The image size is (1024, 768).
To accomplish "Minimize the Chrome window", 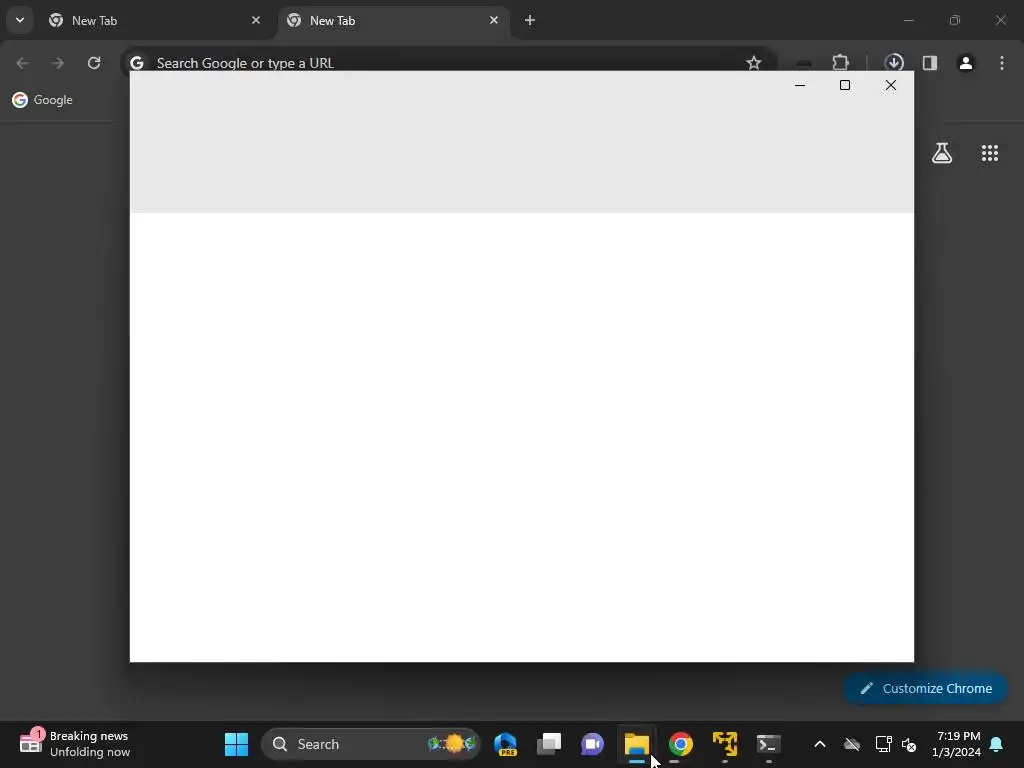I will click(908, 20).
